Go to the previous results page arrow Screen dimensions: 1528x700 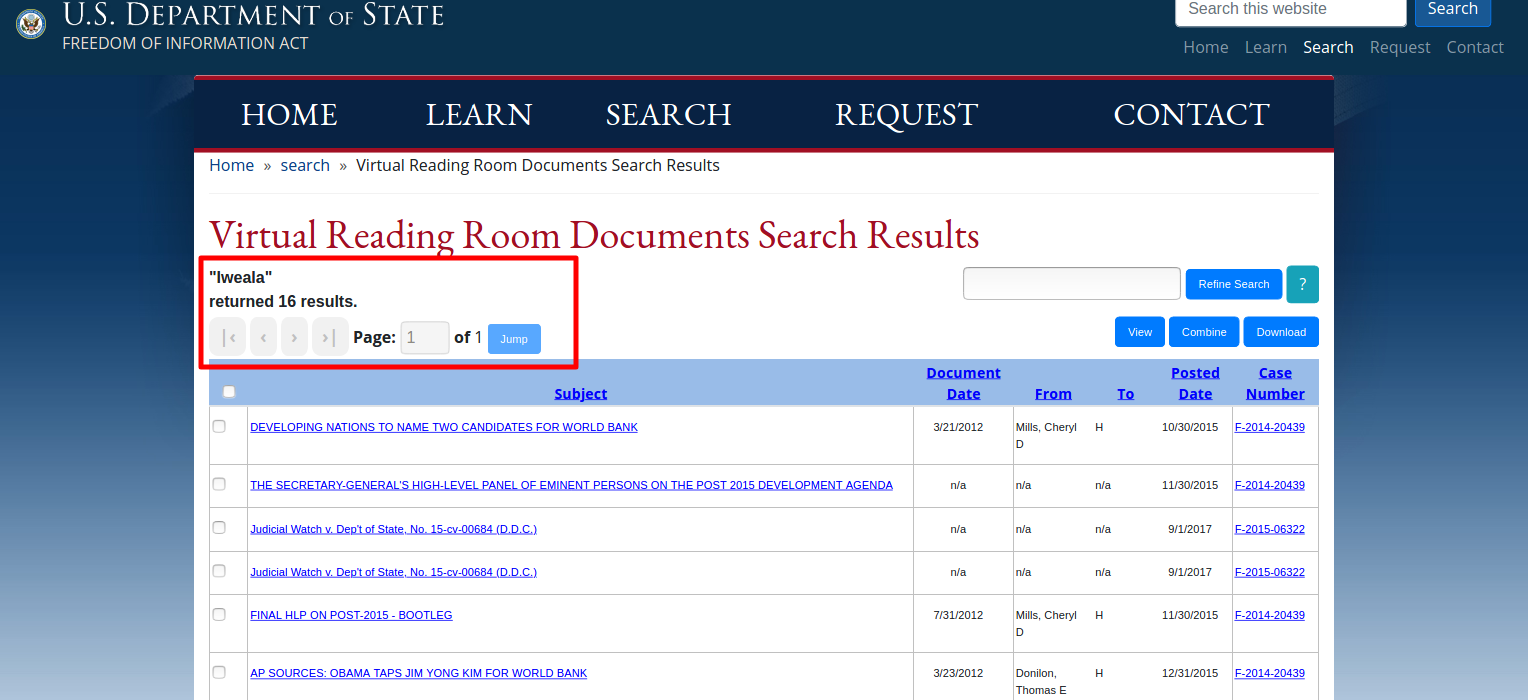[x=263, y=337]
